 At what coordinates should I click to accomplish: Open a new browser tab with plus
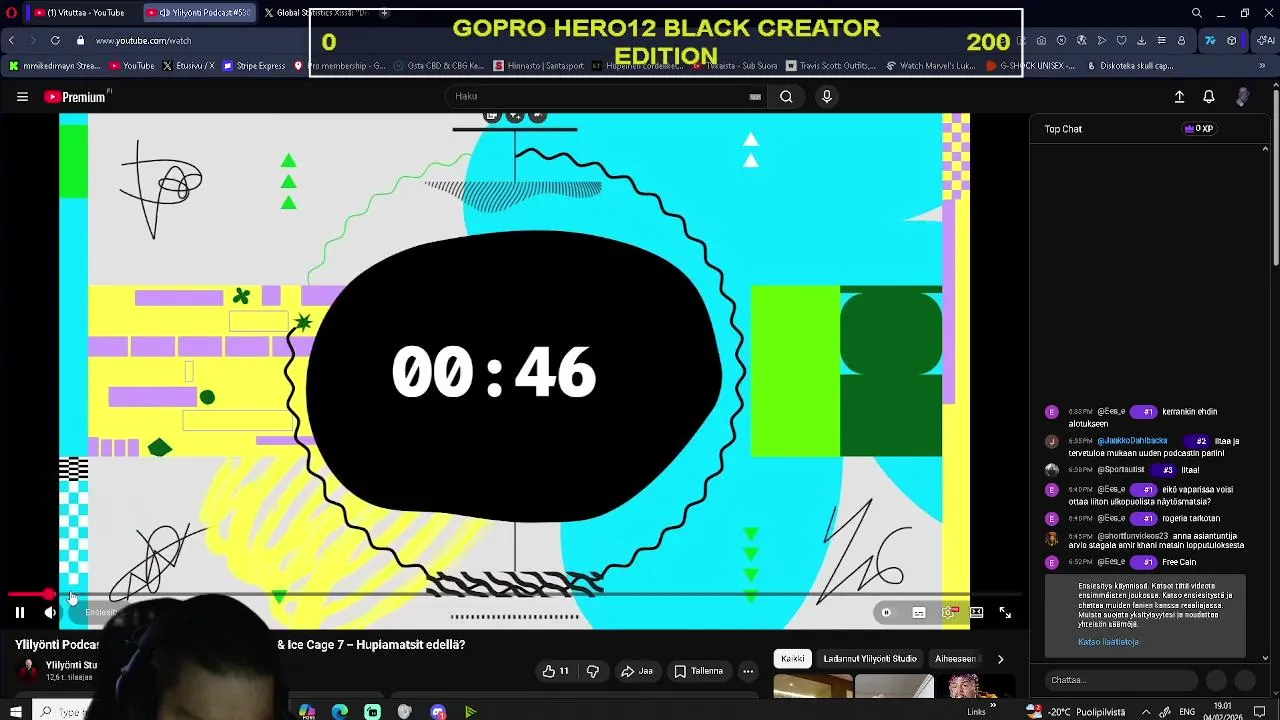[x=384, y=13]
